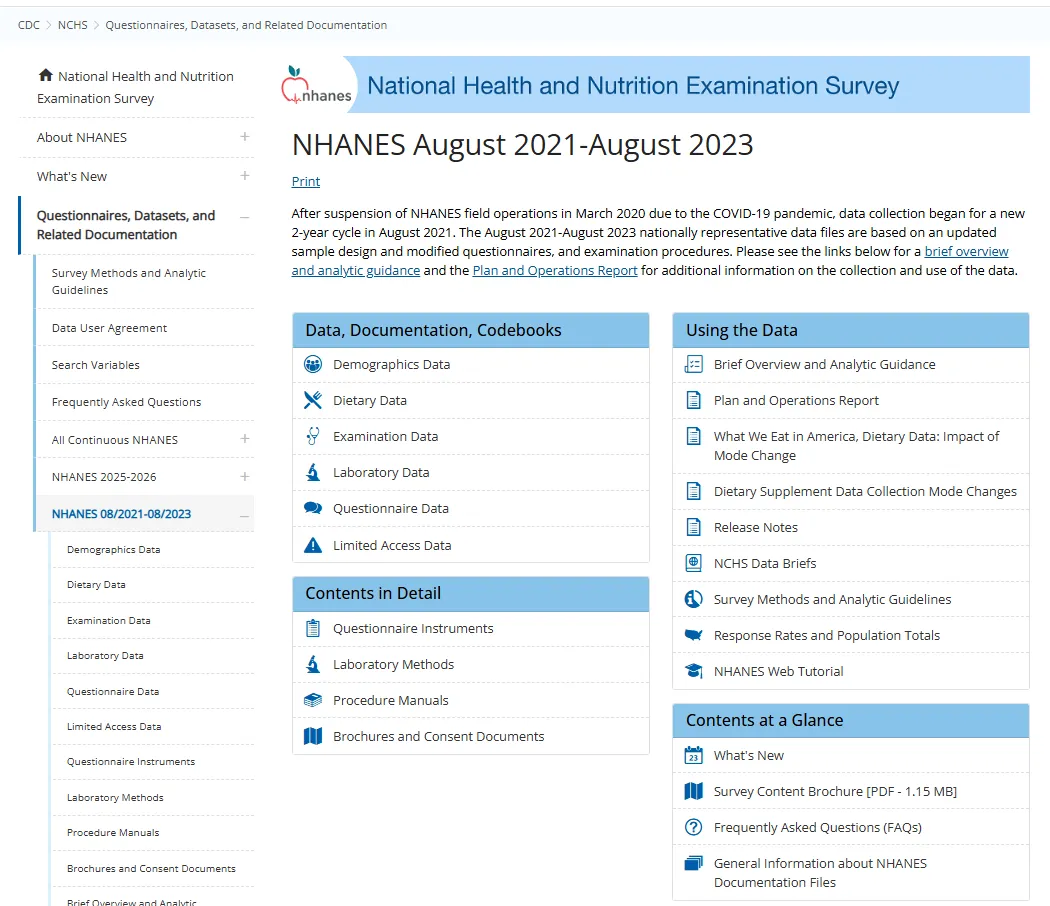
Task: Open Procedure Manuals in Contents in Detail
Action: click(x=390, y=700)
